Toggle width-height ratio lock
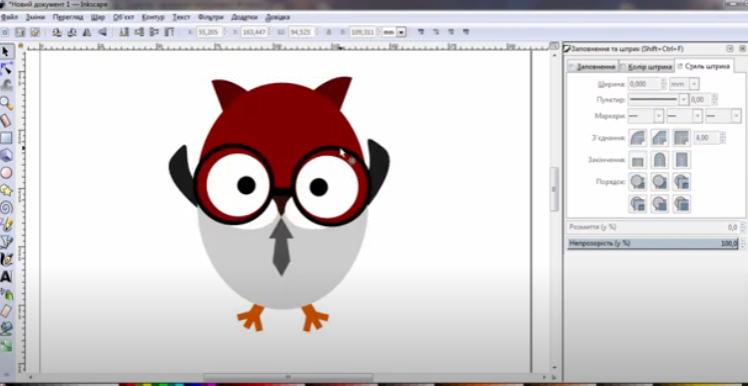The width and height of the screenshot is (748, 386). pos(328,32)
